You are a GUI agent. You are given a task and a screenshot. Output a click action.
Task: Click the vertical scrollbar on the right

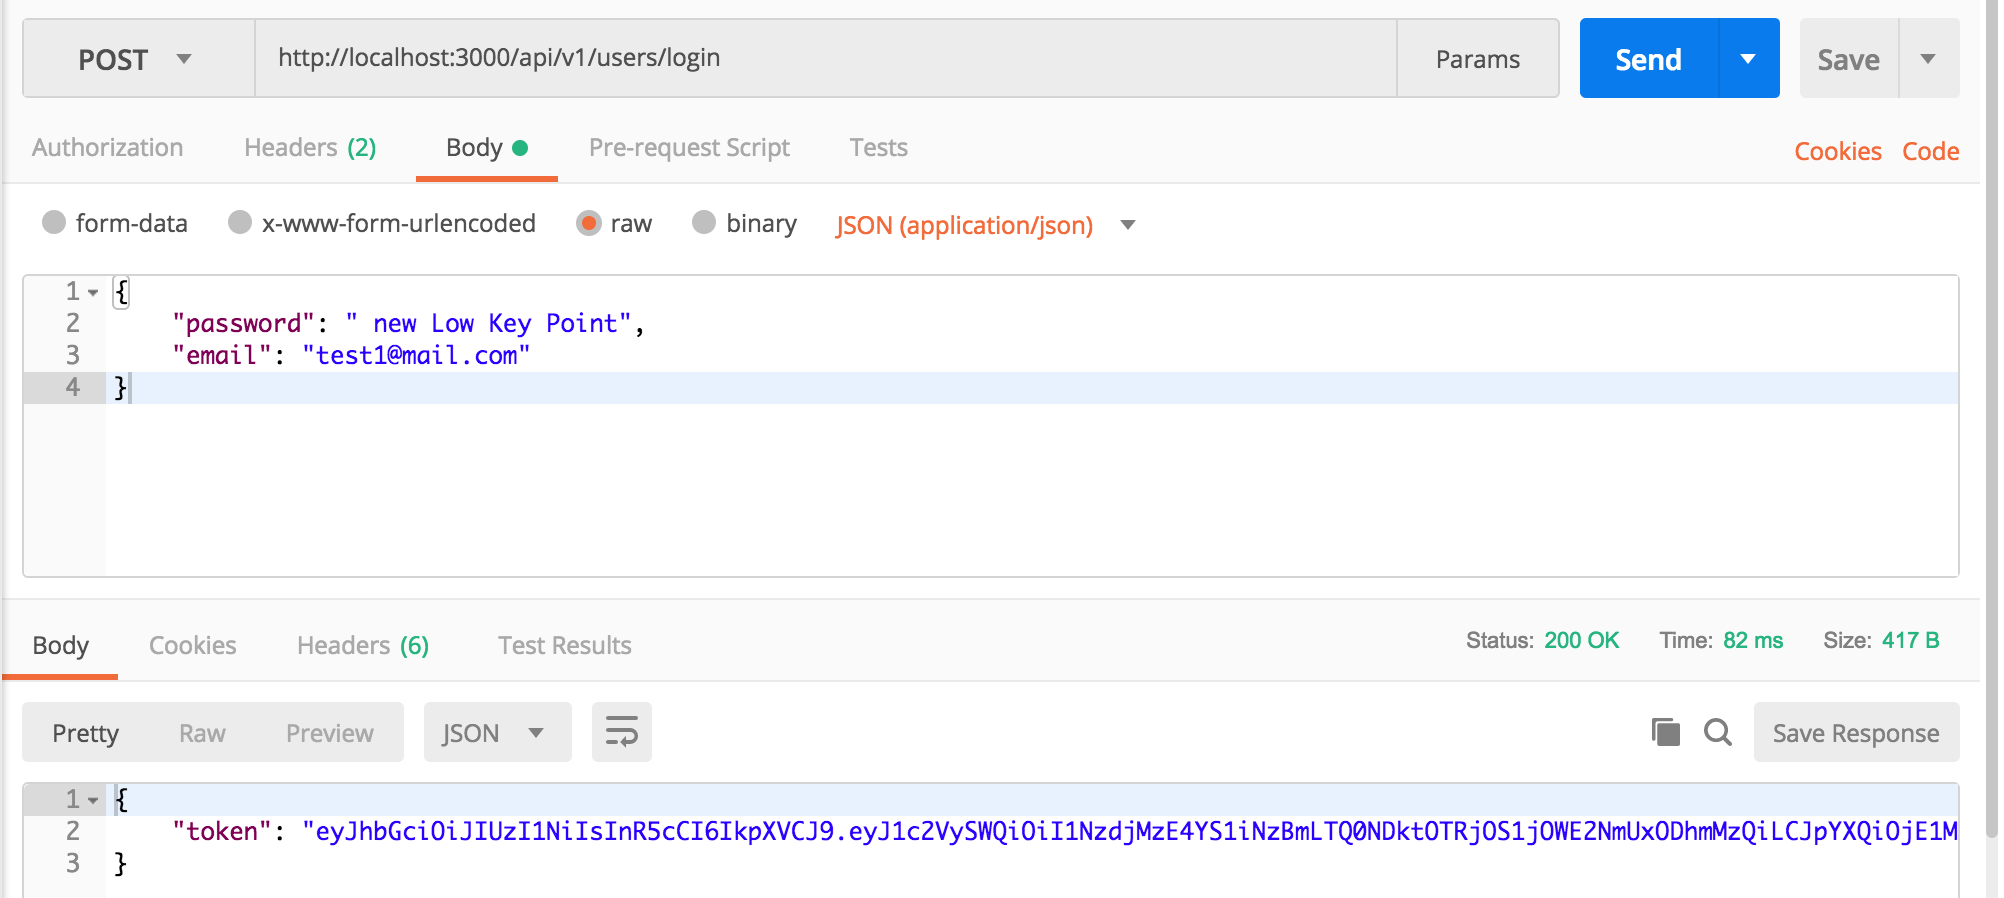click(1990, 420)
